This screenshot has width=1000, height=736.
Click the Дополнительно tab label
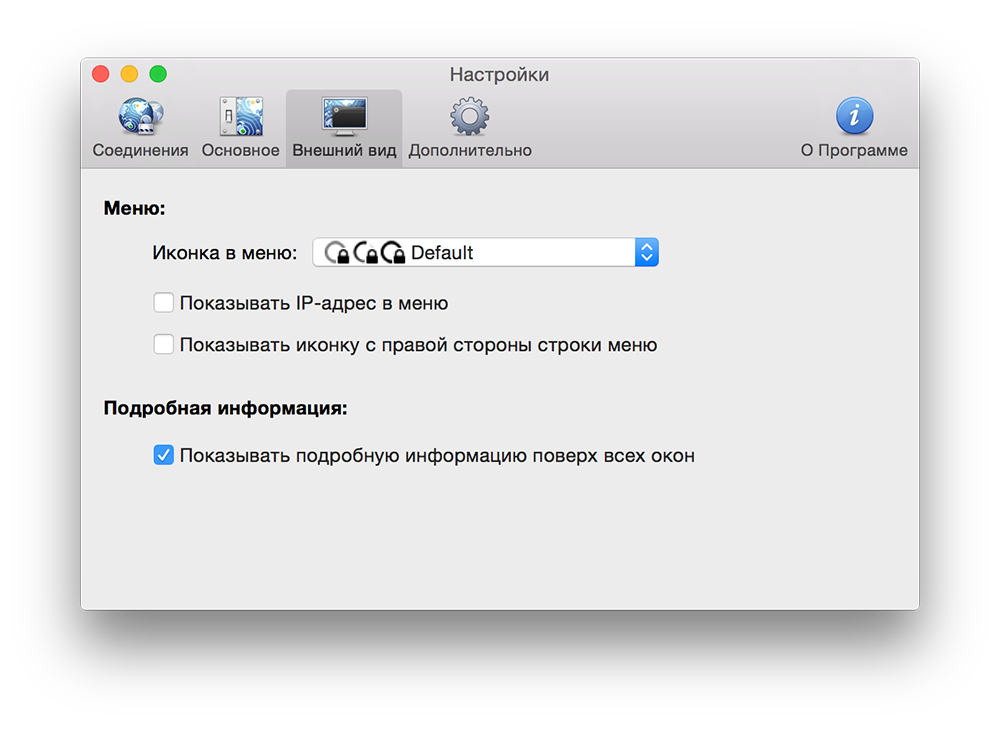(470, 151)
